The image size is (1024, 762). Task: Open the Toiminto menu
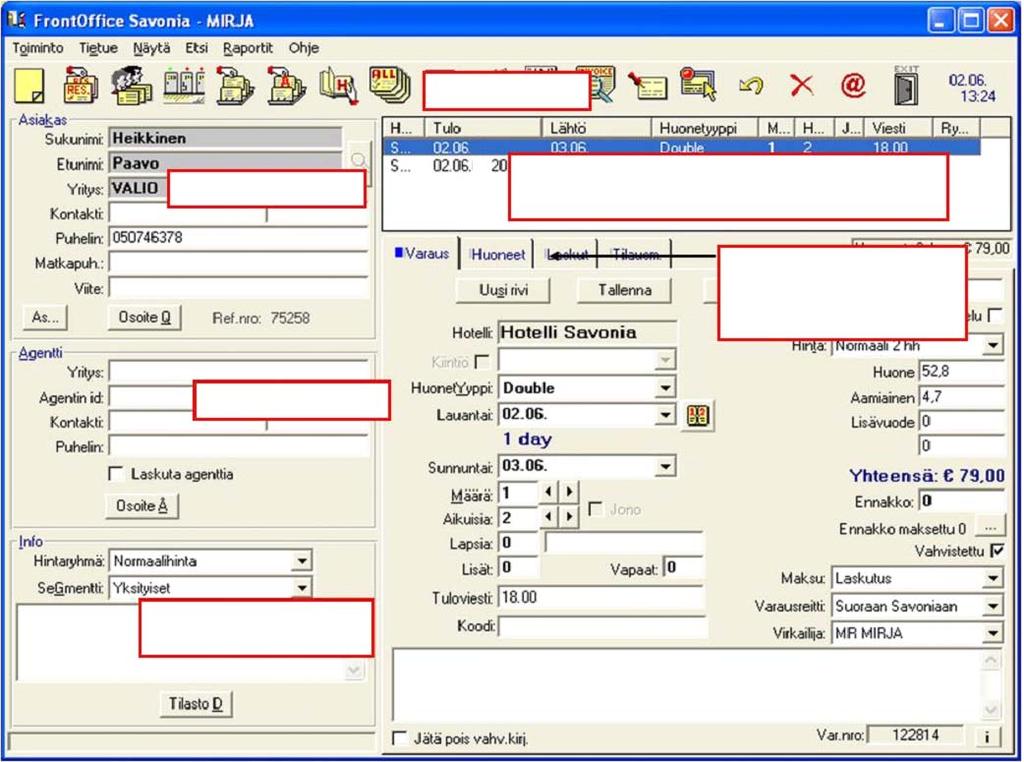click(x=38, y=48)
